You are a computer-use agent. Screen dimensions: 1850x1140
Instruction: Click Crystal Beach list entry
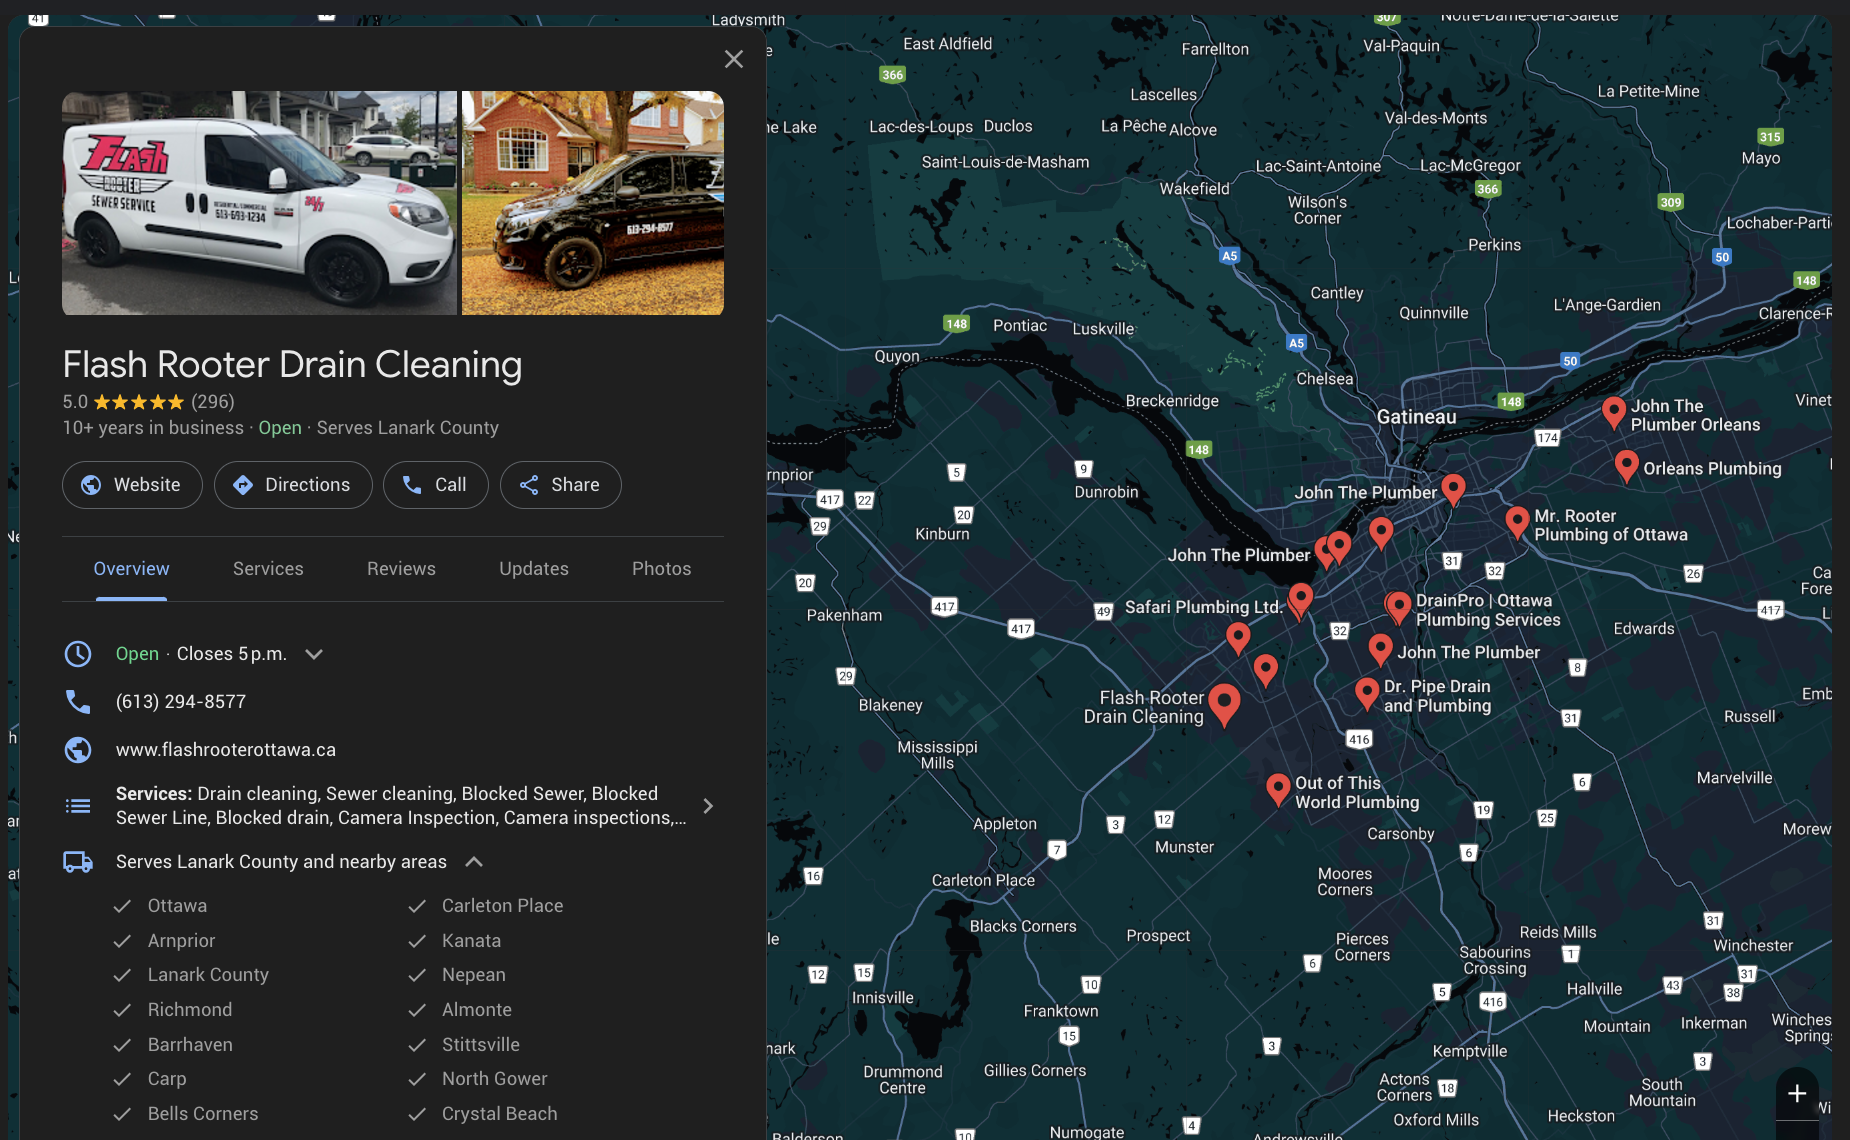point(500,1114)
